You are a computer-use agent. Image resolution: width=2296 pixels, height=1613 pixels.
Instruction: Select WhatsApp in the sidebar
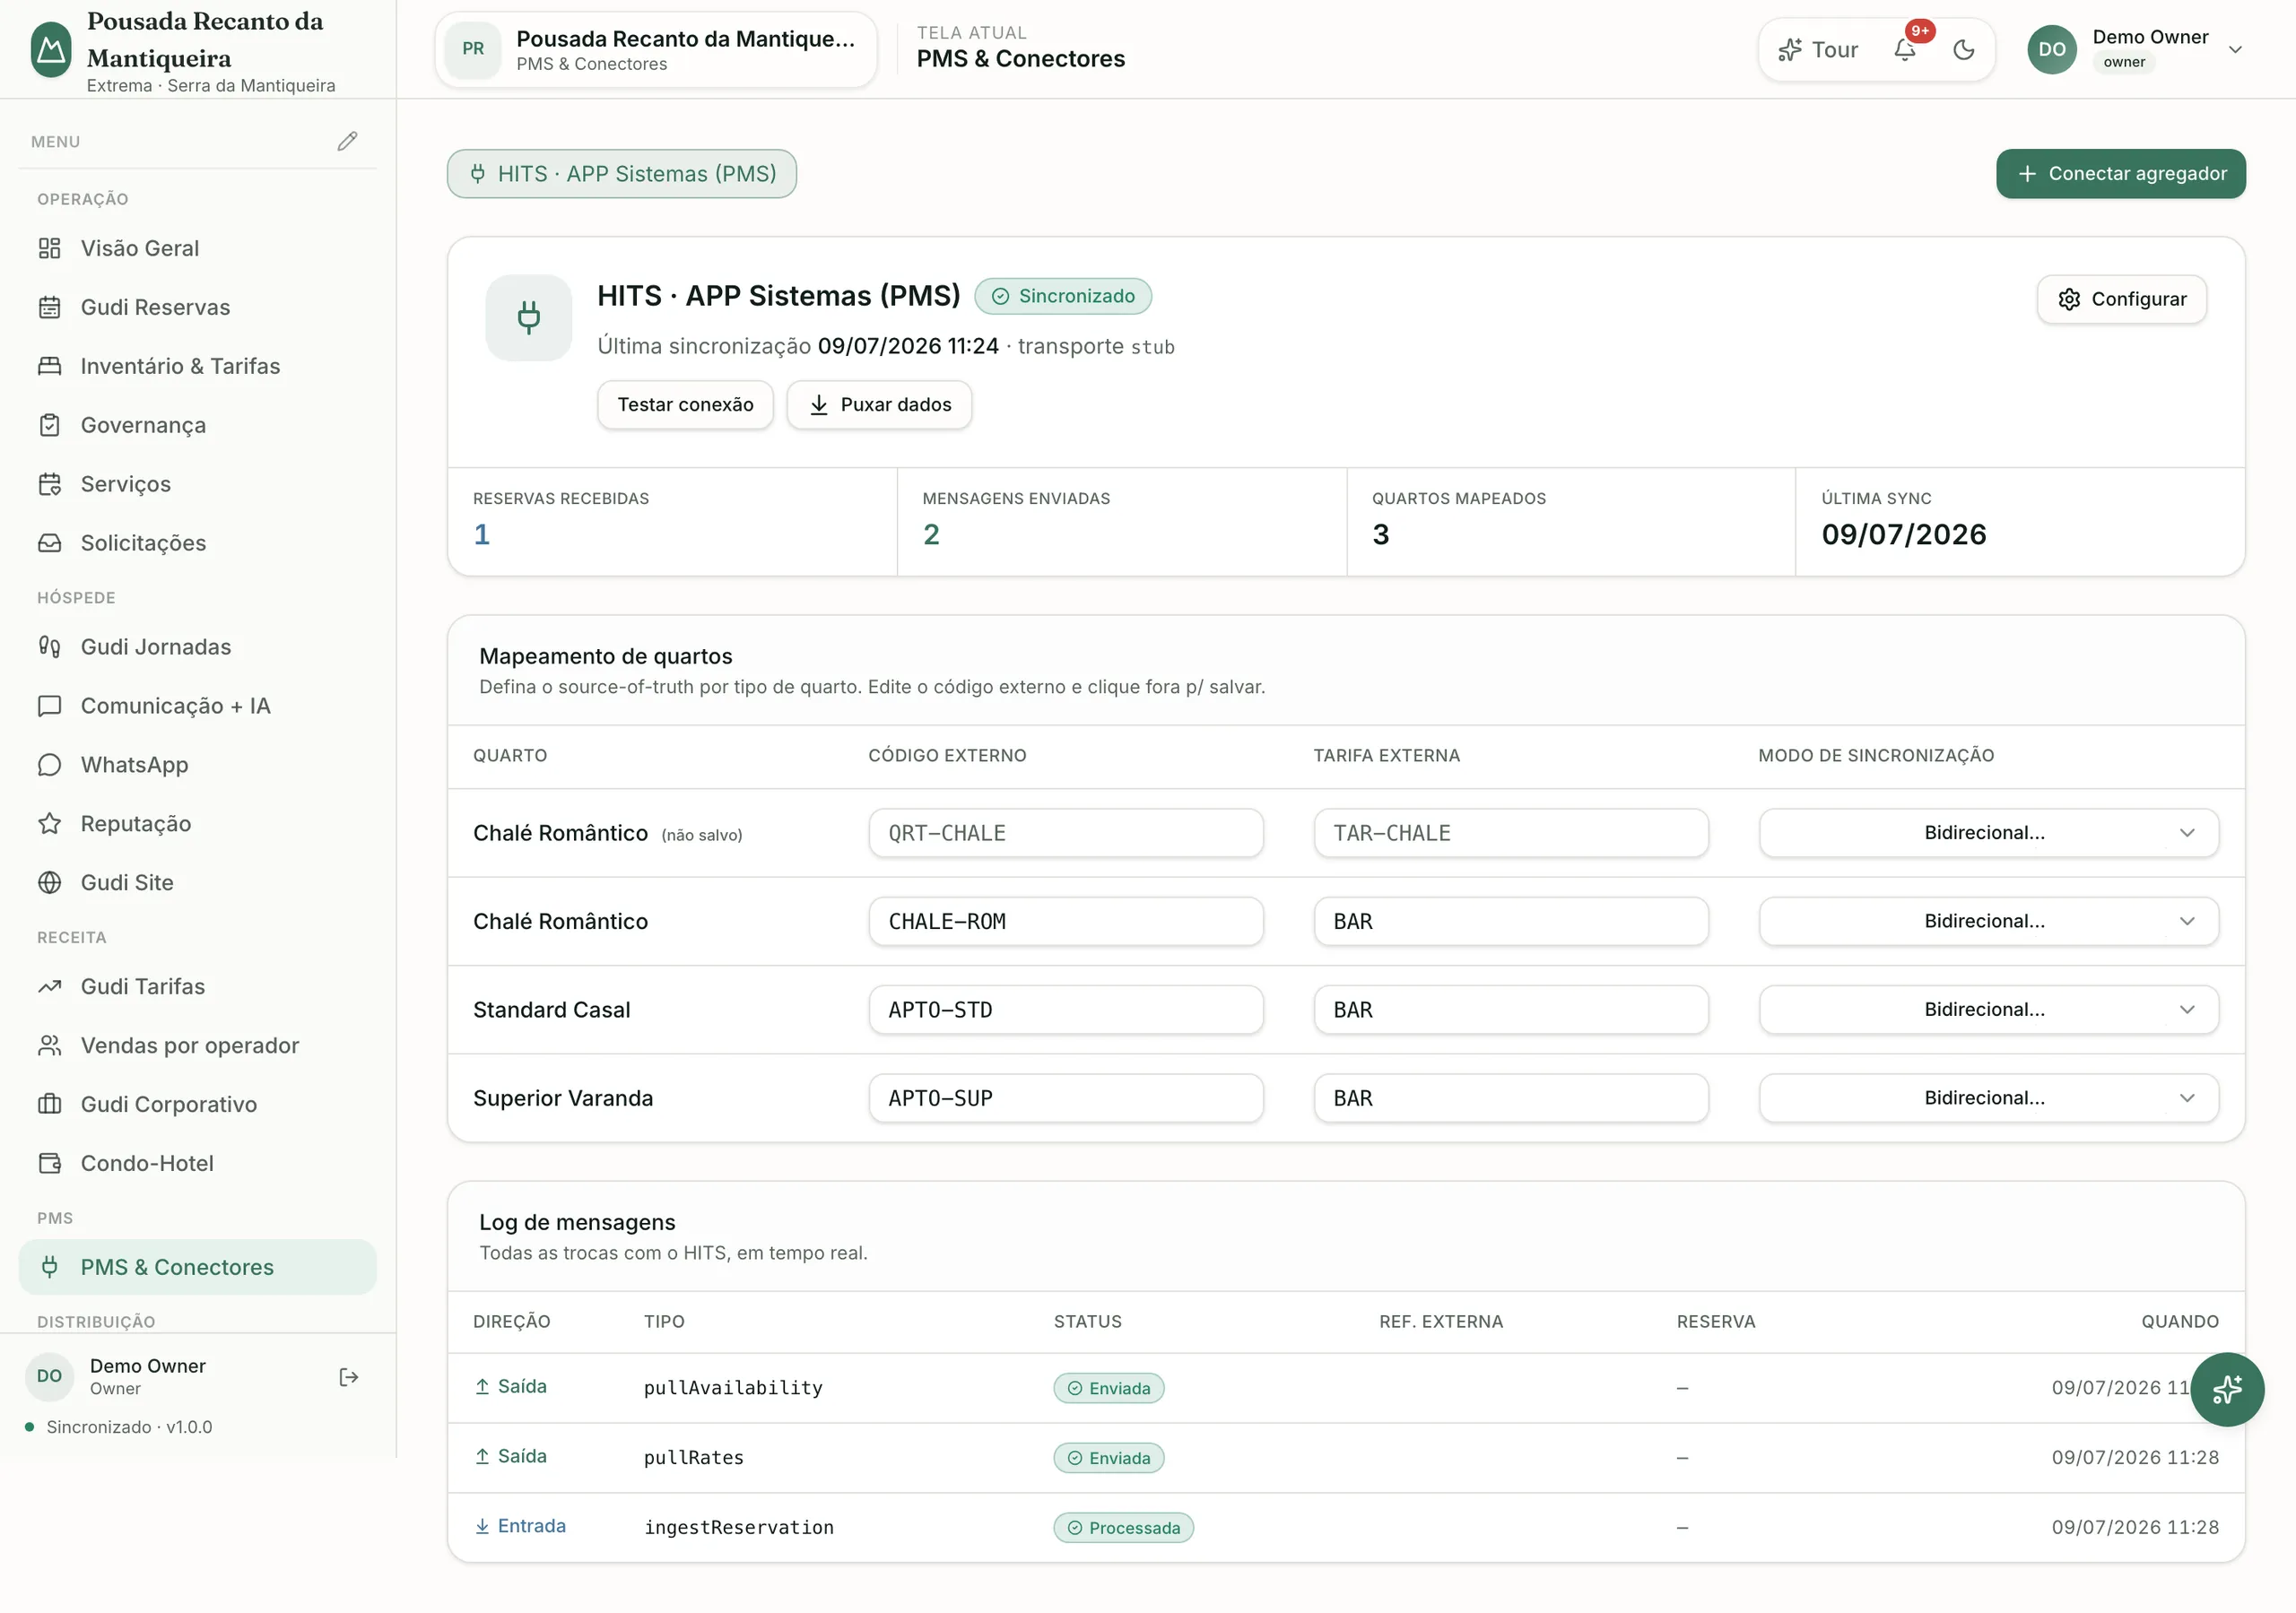click(198, 765)
